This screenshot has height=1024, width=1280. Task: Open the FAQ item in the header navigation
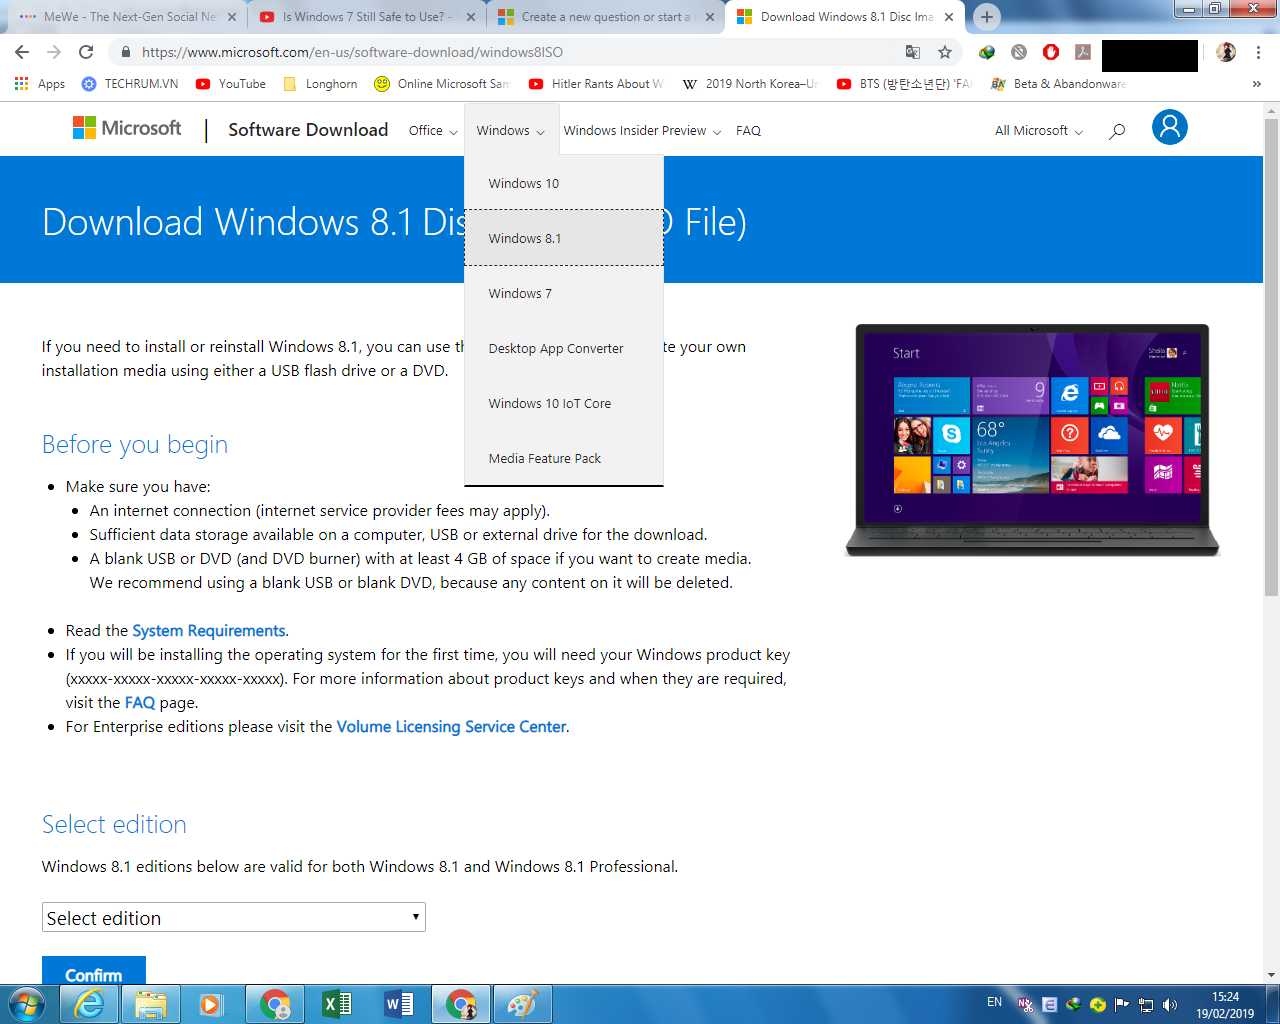click(748, 130)
